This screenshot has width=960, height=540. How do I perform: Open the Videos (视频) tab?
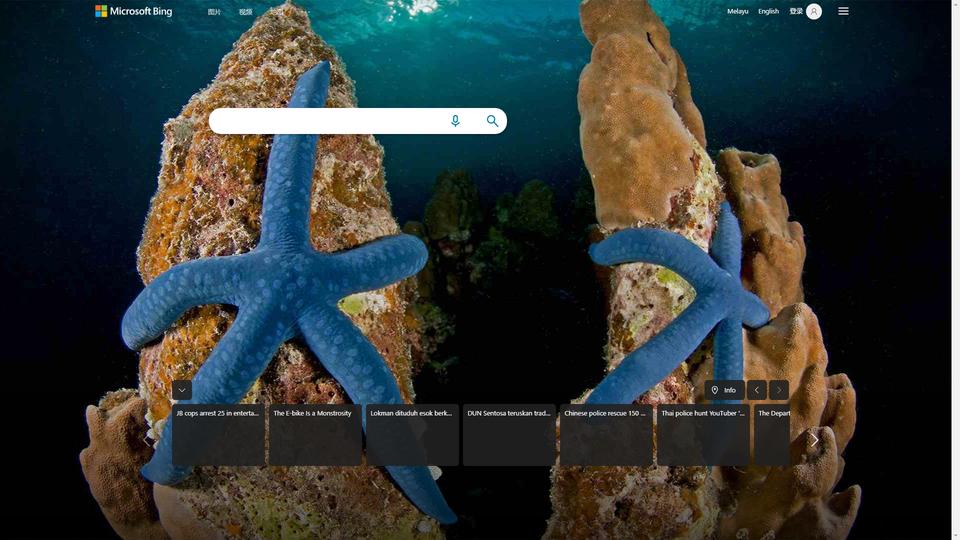[x=246, y=12]
